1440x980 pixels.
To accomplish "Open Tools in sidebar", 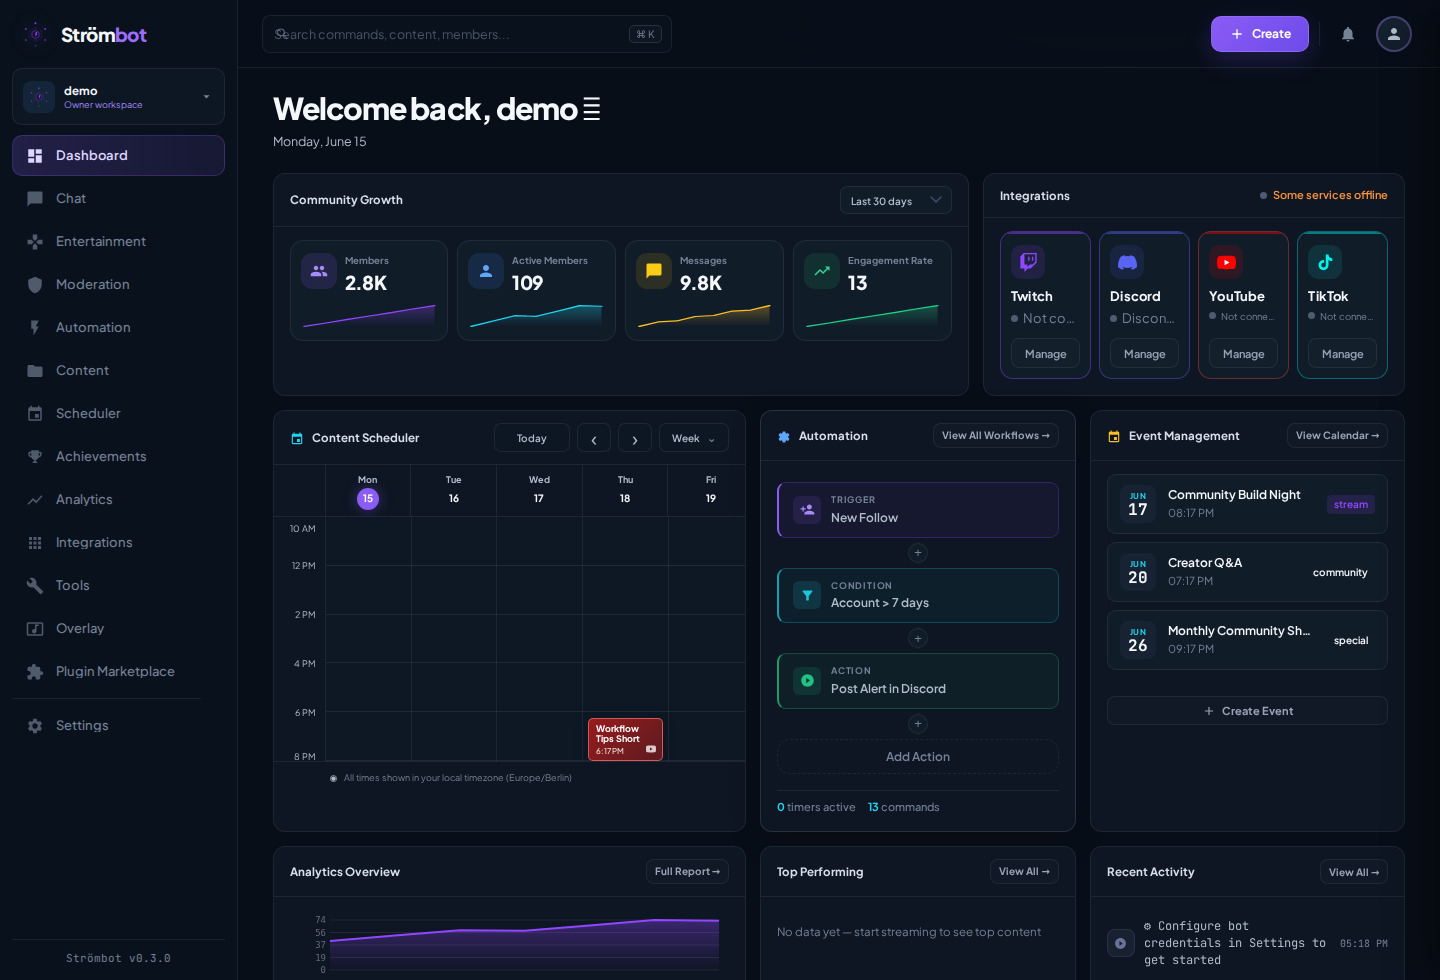I will [x=118, y=585].
